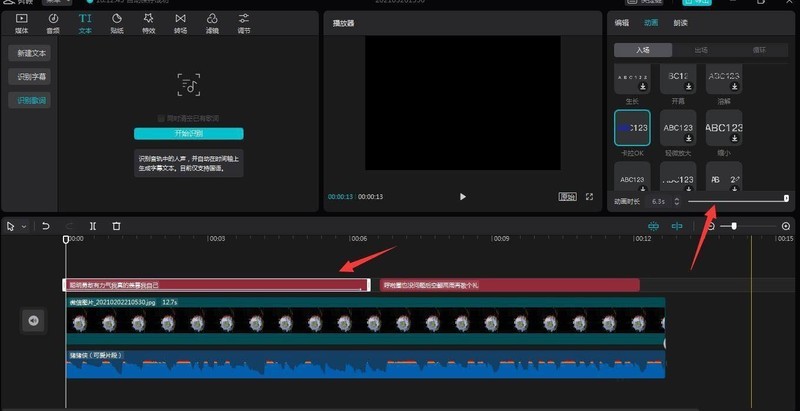This screenshot has width=800, height=411.
Task: Click the 新建文本 button
Action: (30, 53)
